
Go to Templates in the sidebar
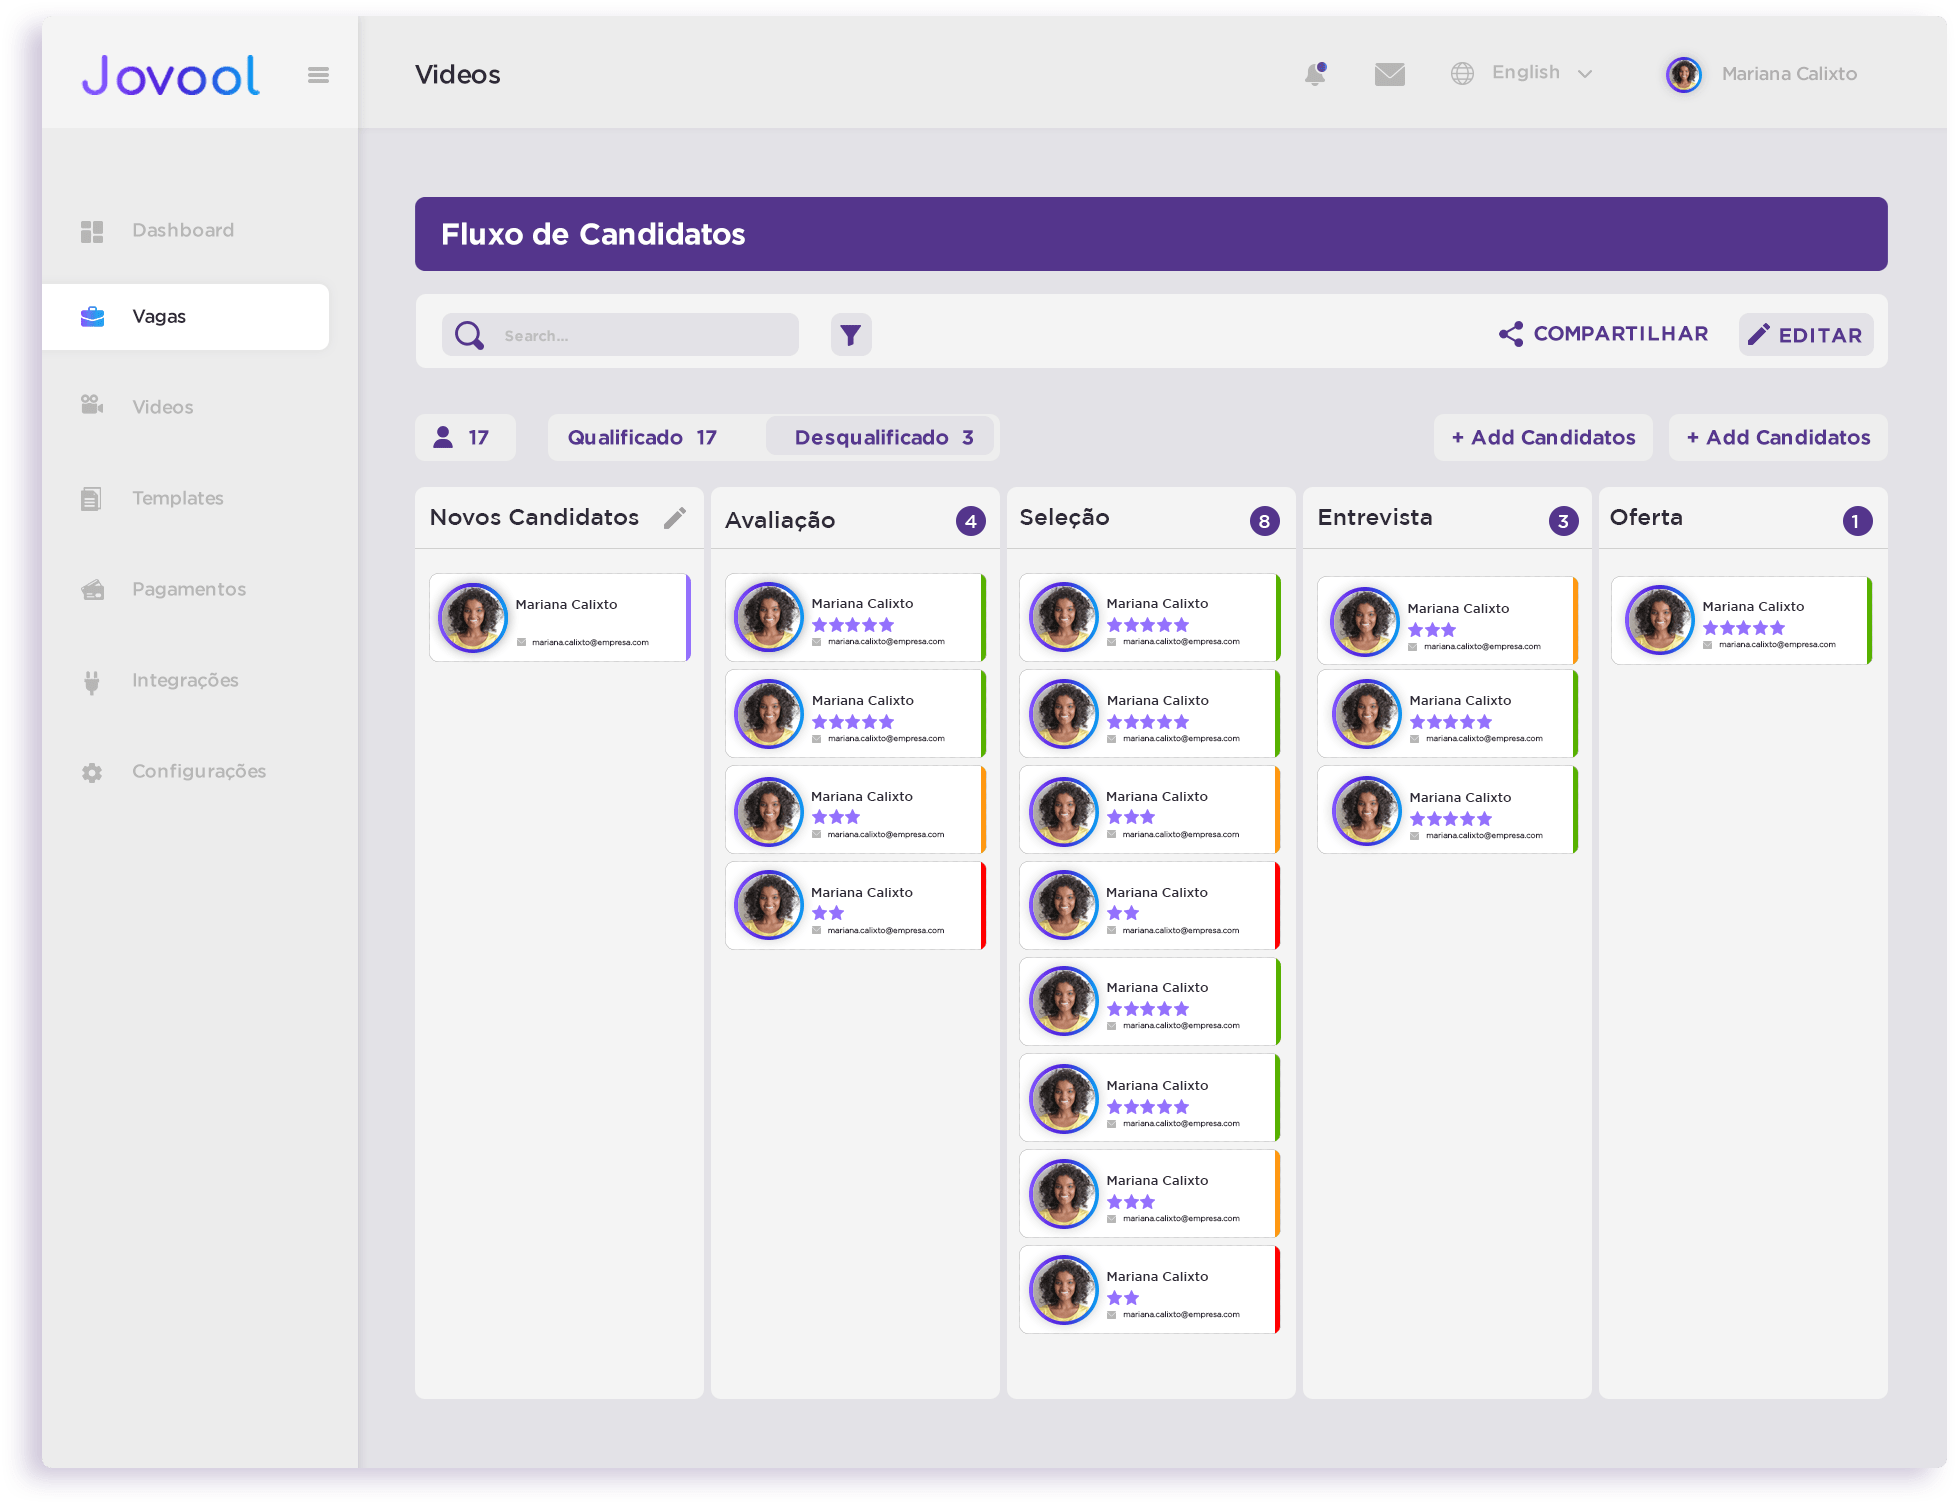pos(177,498)
